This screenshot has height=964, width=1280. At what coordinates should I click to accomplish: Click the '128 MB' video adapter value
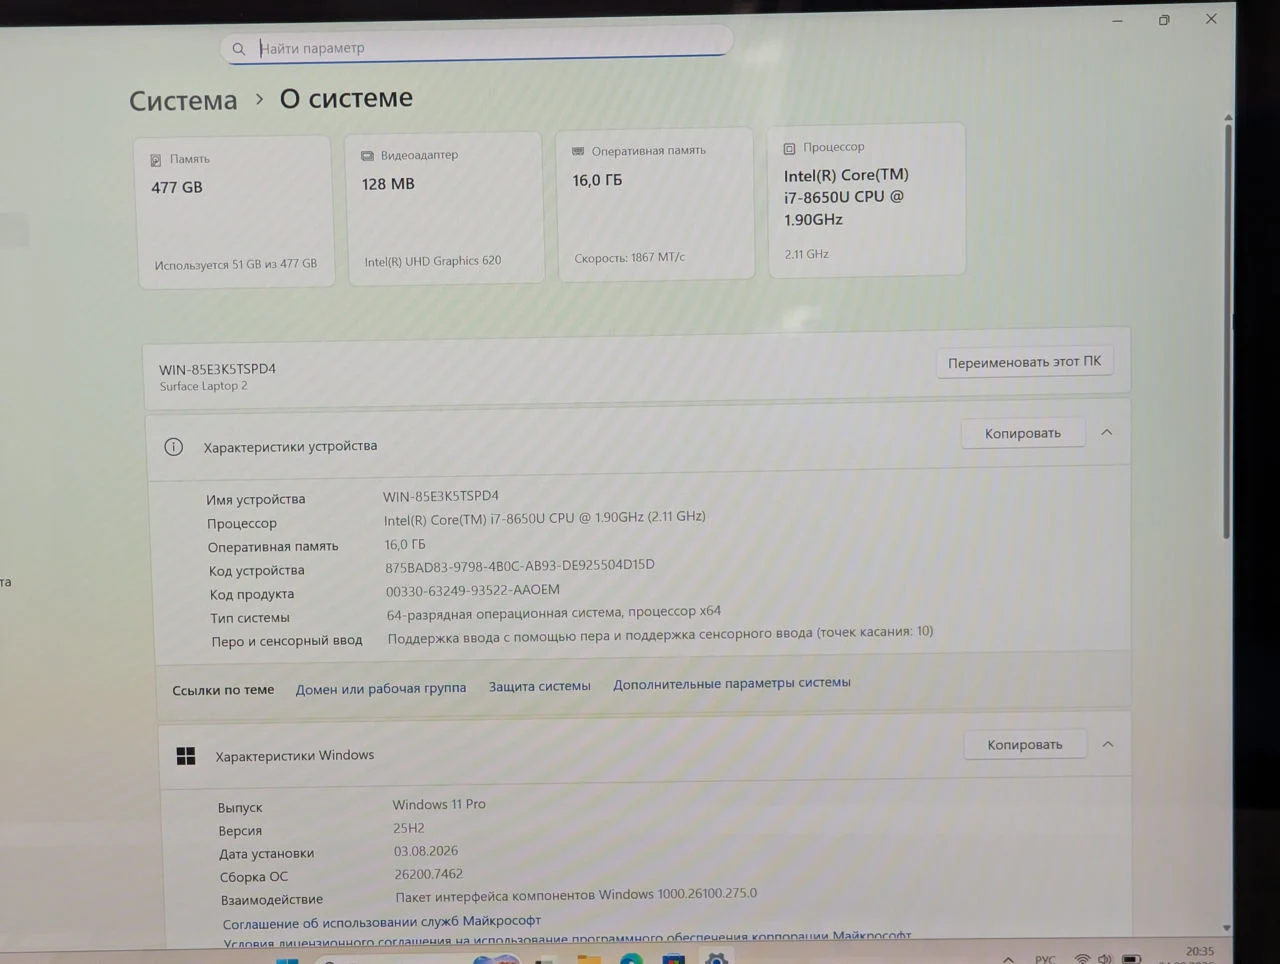388,184
